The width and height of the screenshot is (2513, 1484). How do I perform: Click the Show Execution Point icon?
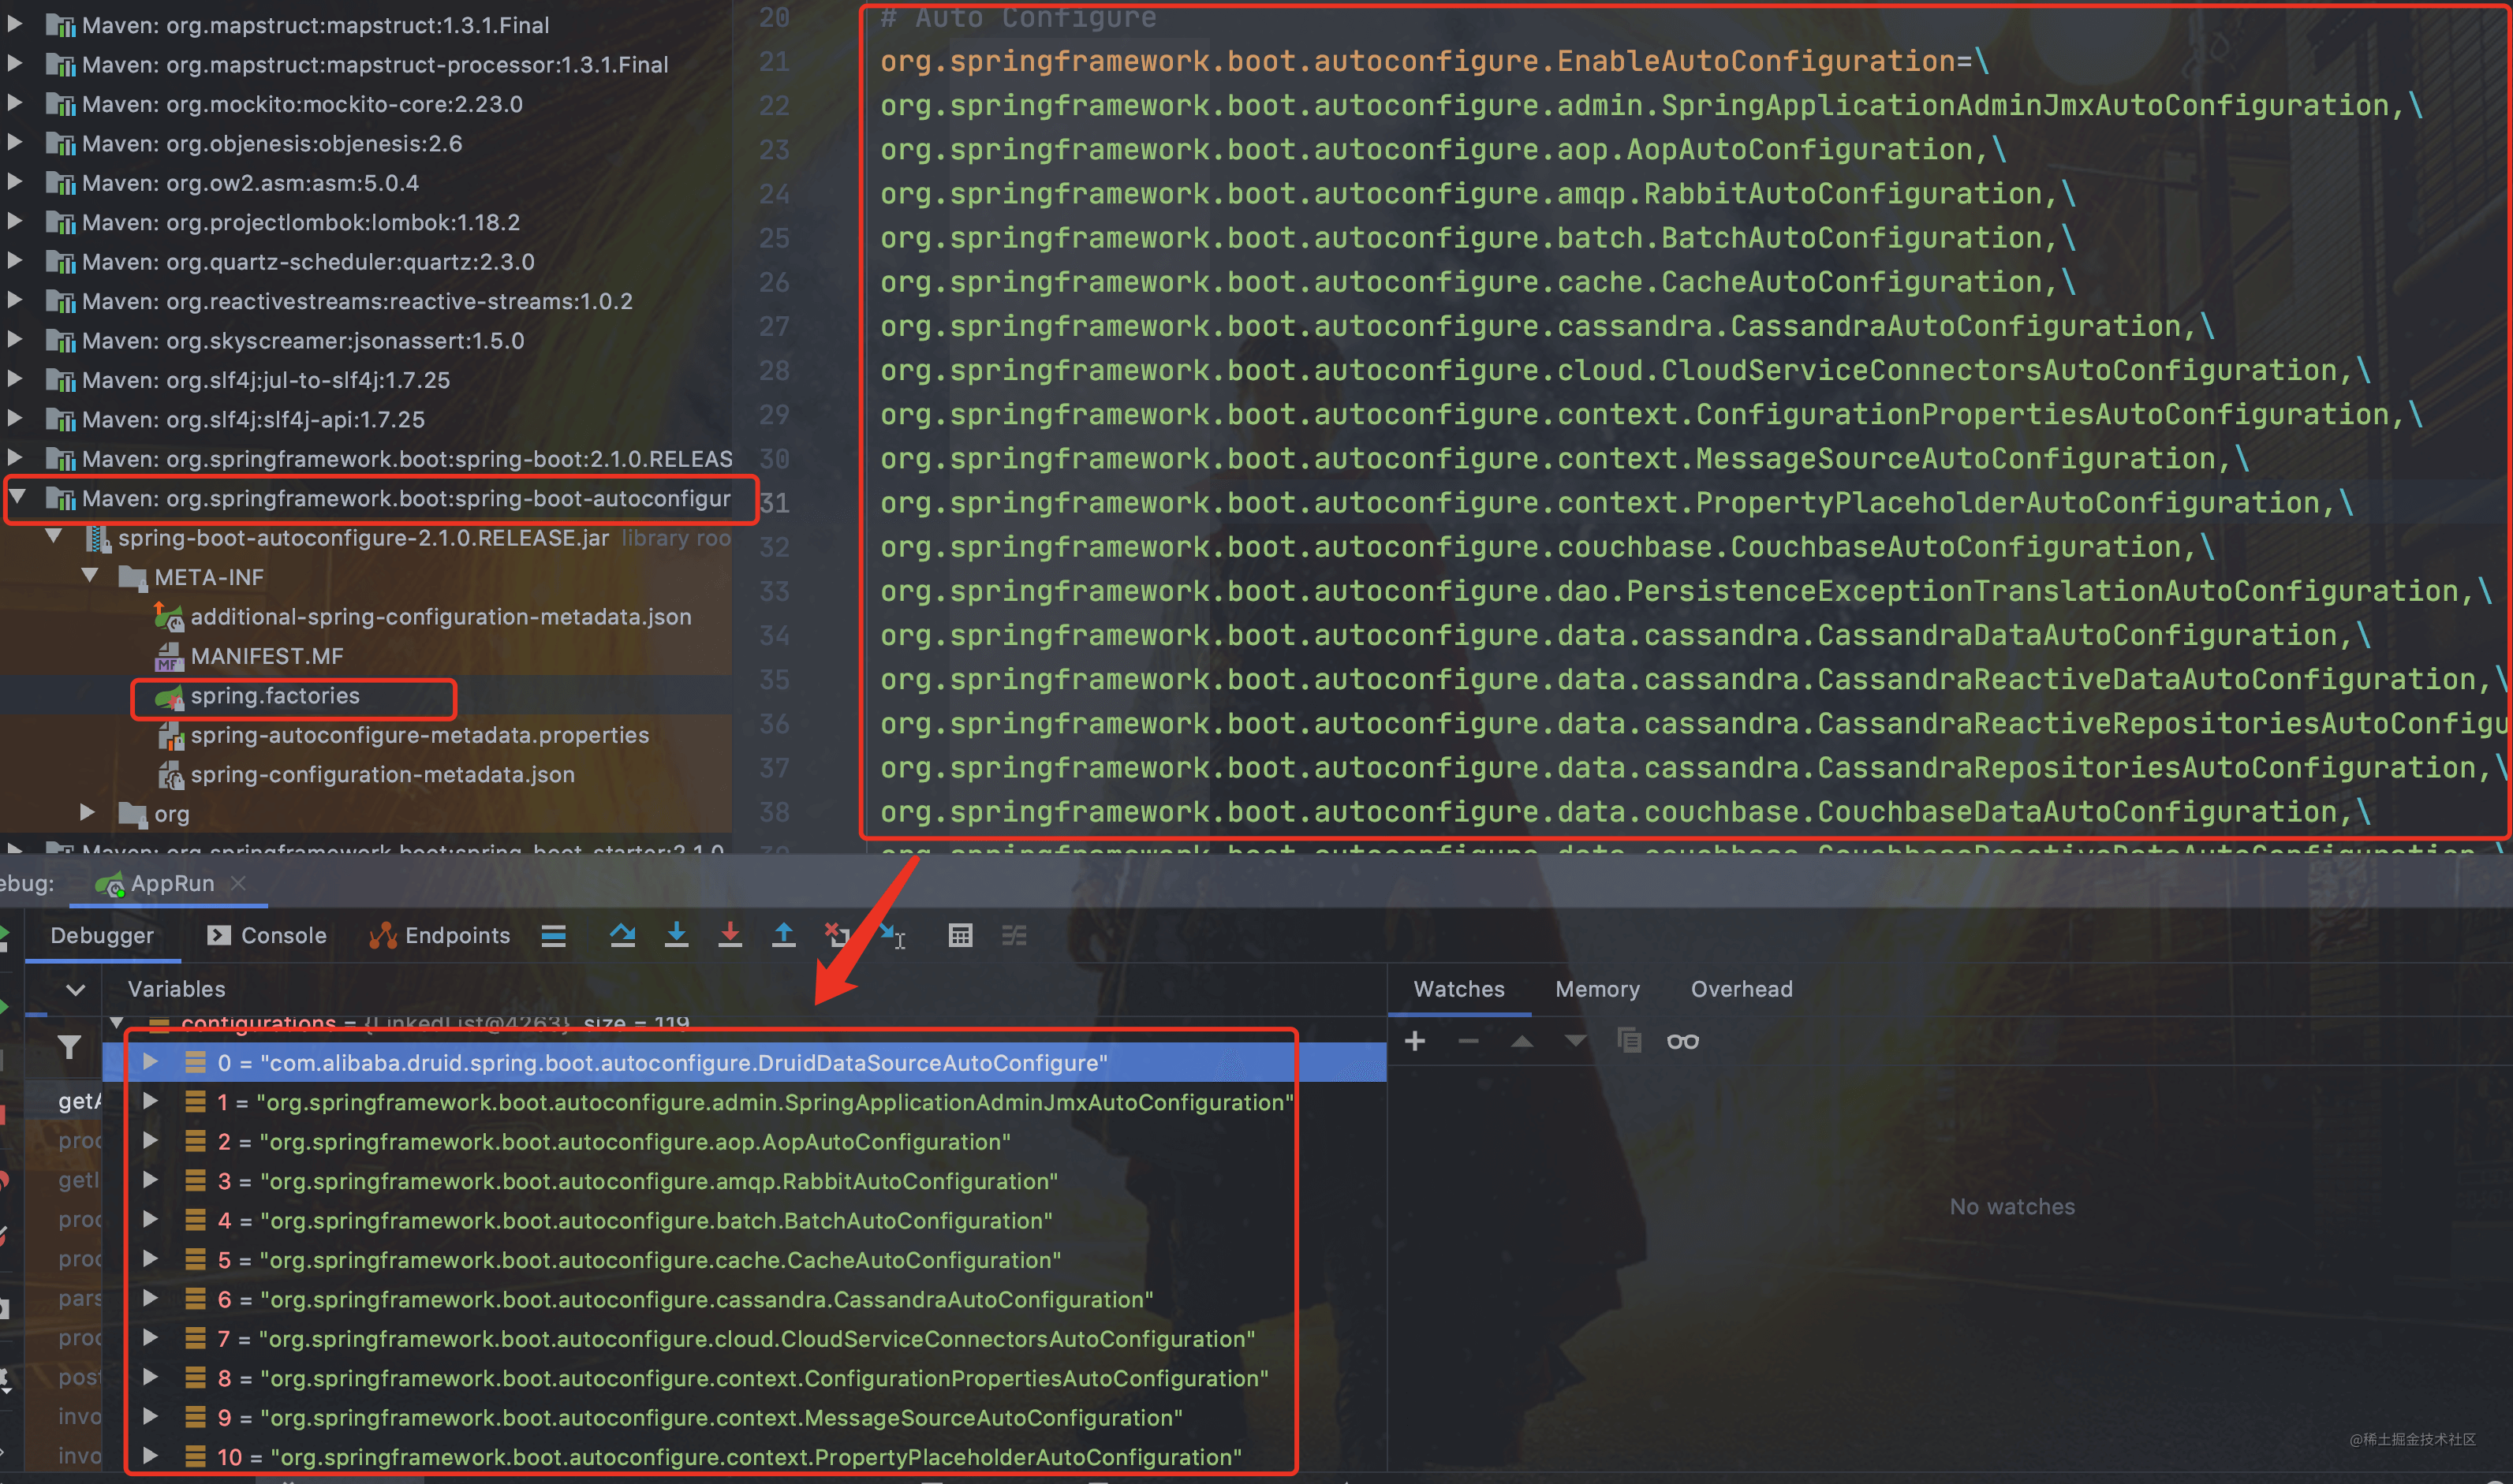coord(553,935)
